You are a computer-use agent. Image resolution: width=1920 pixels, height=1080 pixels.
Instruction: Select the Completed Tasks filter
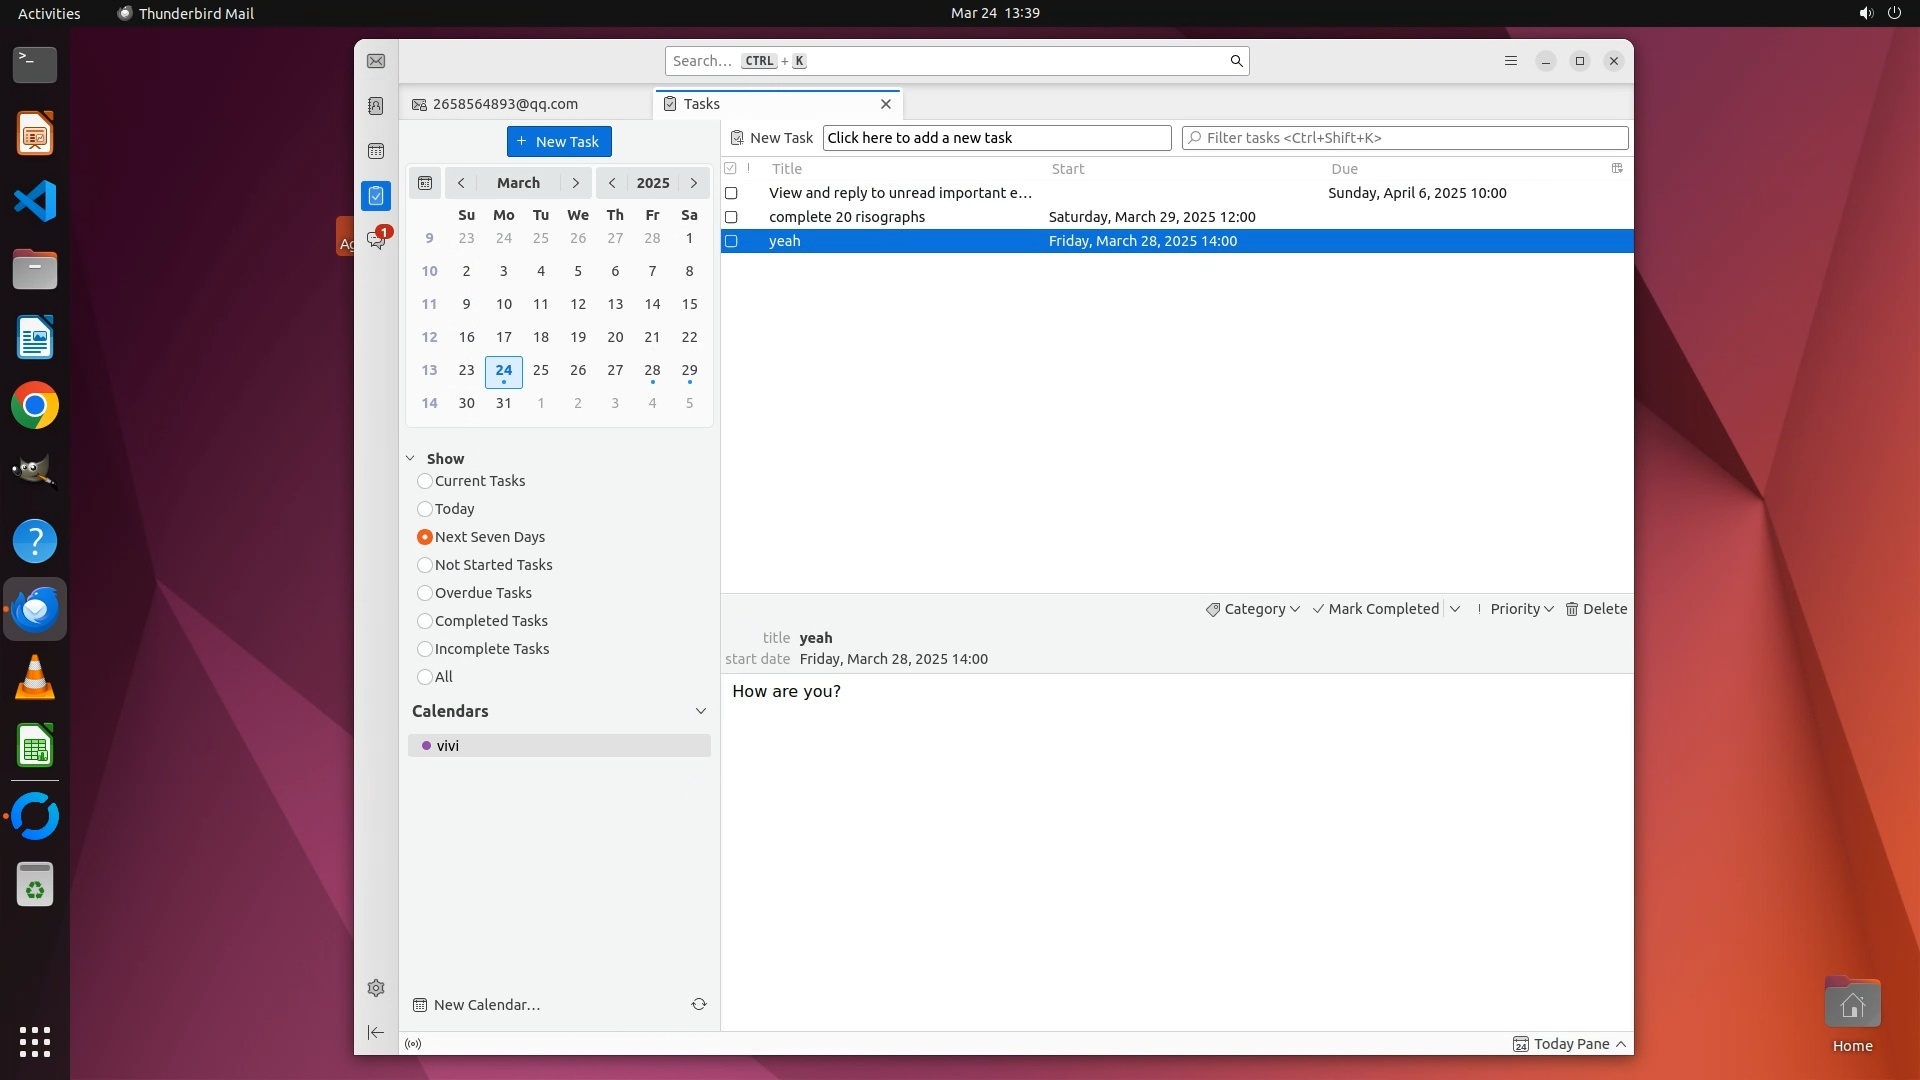(x=425, y=621)
